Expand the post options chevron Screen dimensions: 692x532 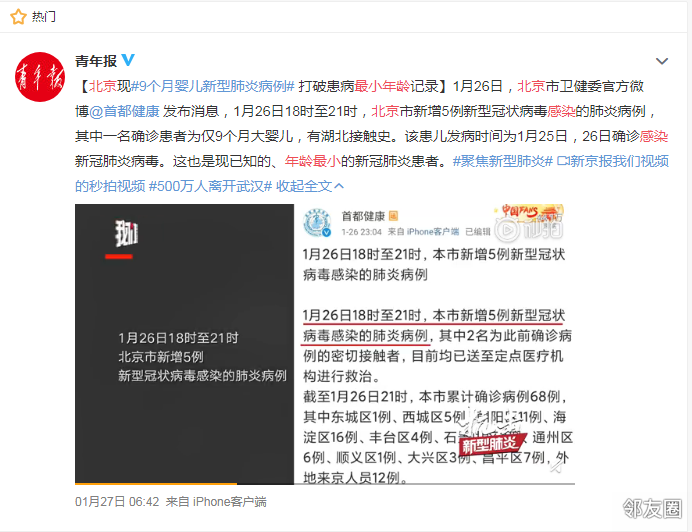pyautogui.click(x=662, y=61)
